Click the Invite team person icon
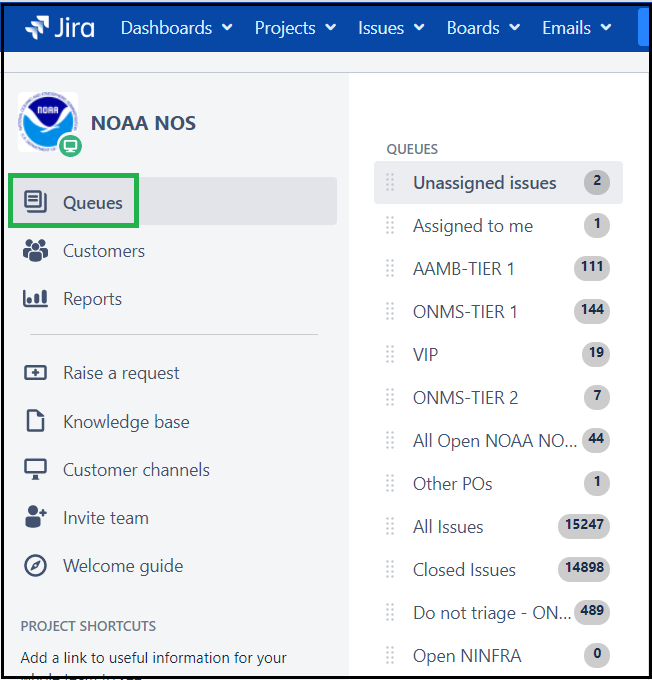652x680 pixels. coord(35,517)
